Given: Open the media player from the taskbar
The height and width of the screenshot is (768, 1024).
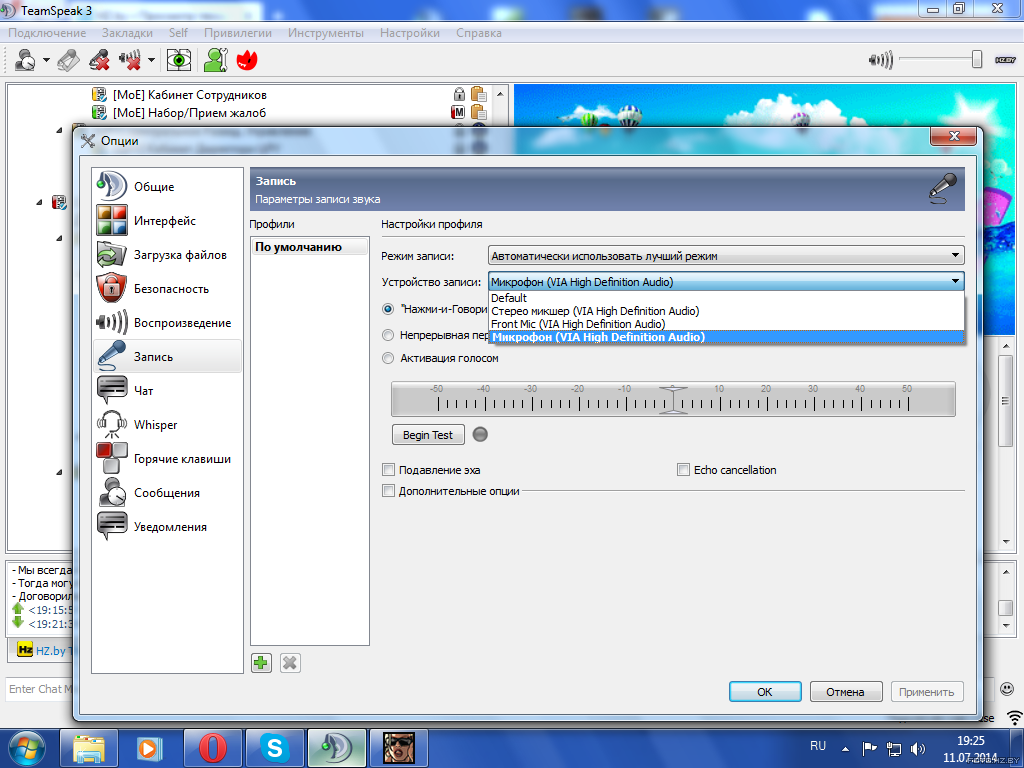Looking at the screenshot, I should click(x=150, y=748).
